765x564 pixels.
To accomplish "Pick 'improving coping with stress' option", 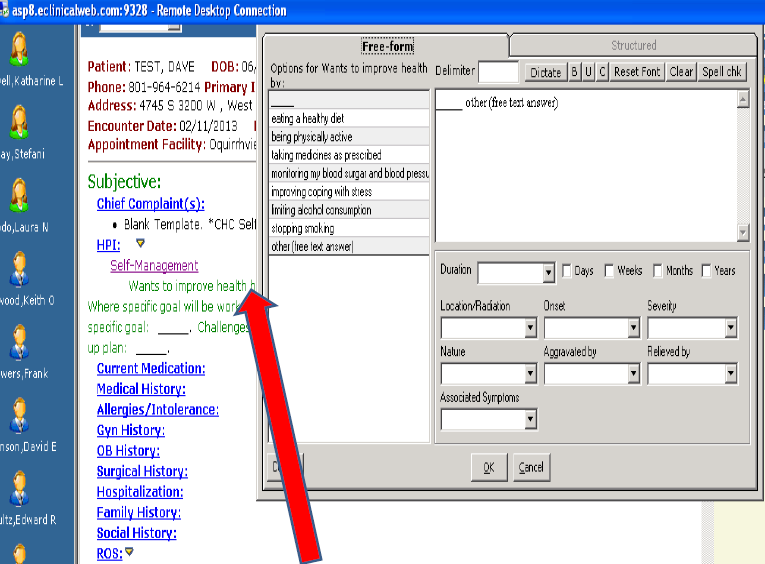I will click(x=349, y=192).
